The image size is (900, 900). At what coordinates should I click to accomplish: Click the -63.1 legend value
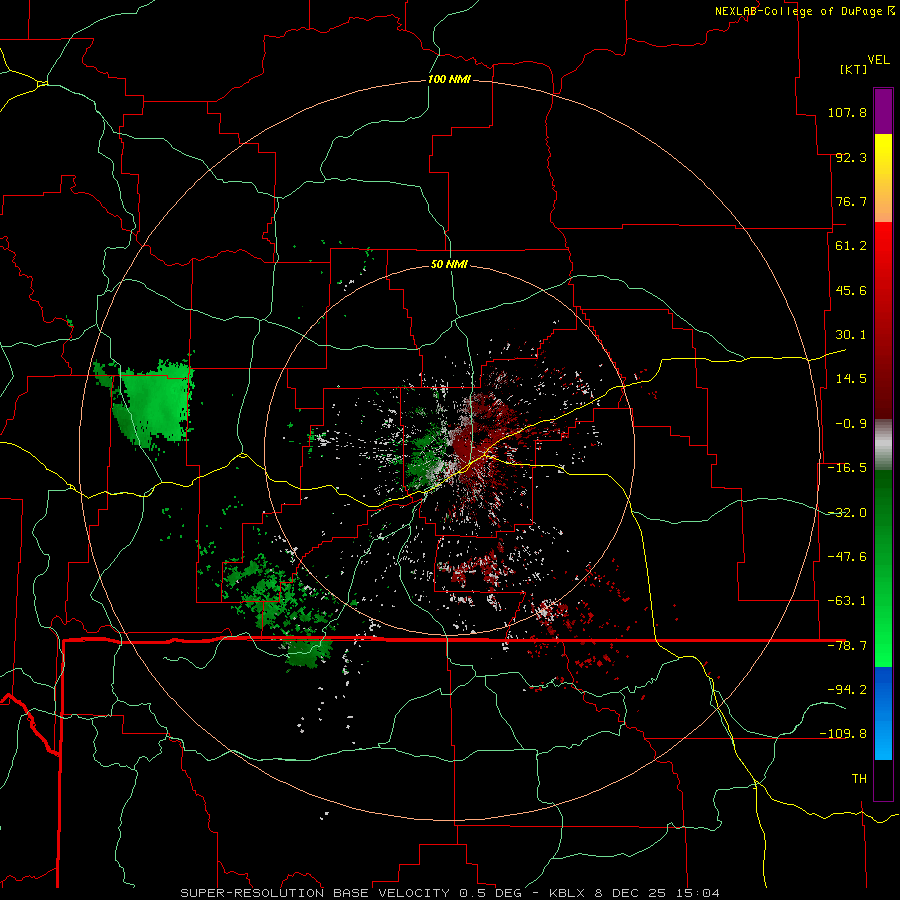pyautogui.click(x=847, y=601)
